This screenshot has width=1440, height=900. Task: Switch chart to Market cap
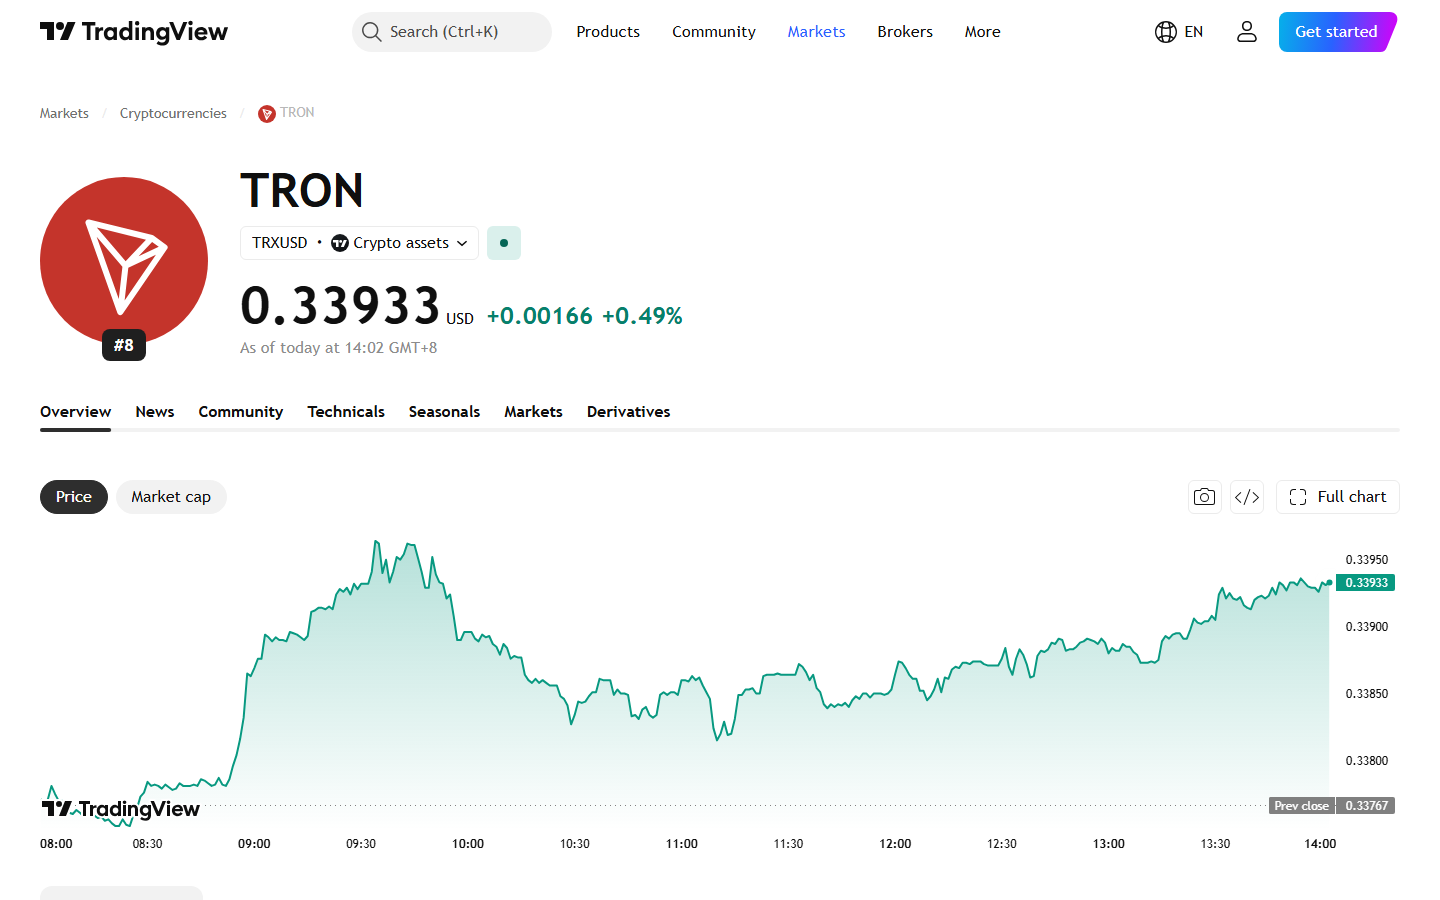pyautogui.click(x=171, y=497)
